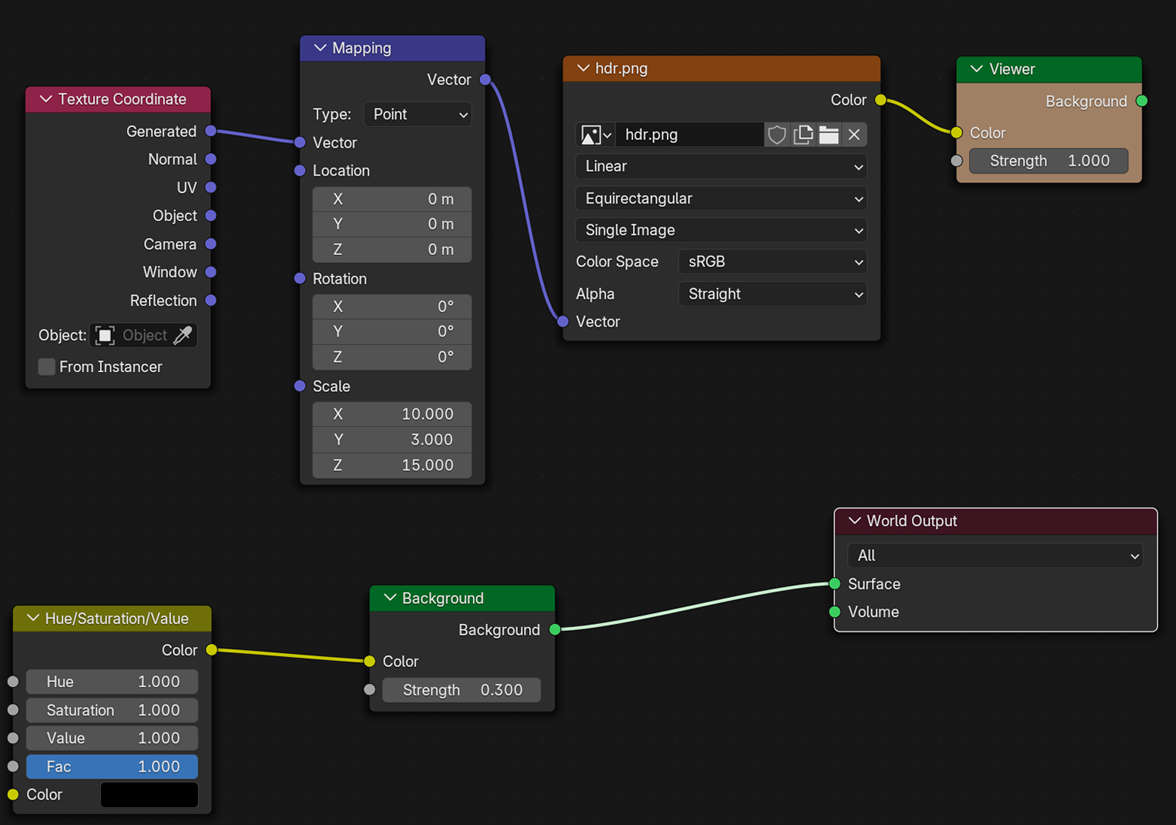Open the Alpha mode Straight dropdown
Viewport: 1176px width, 825px height.
click(x=772, y=293)
